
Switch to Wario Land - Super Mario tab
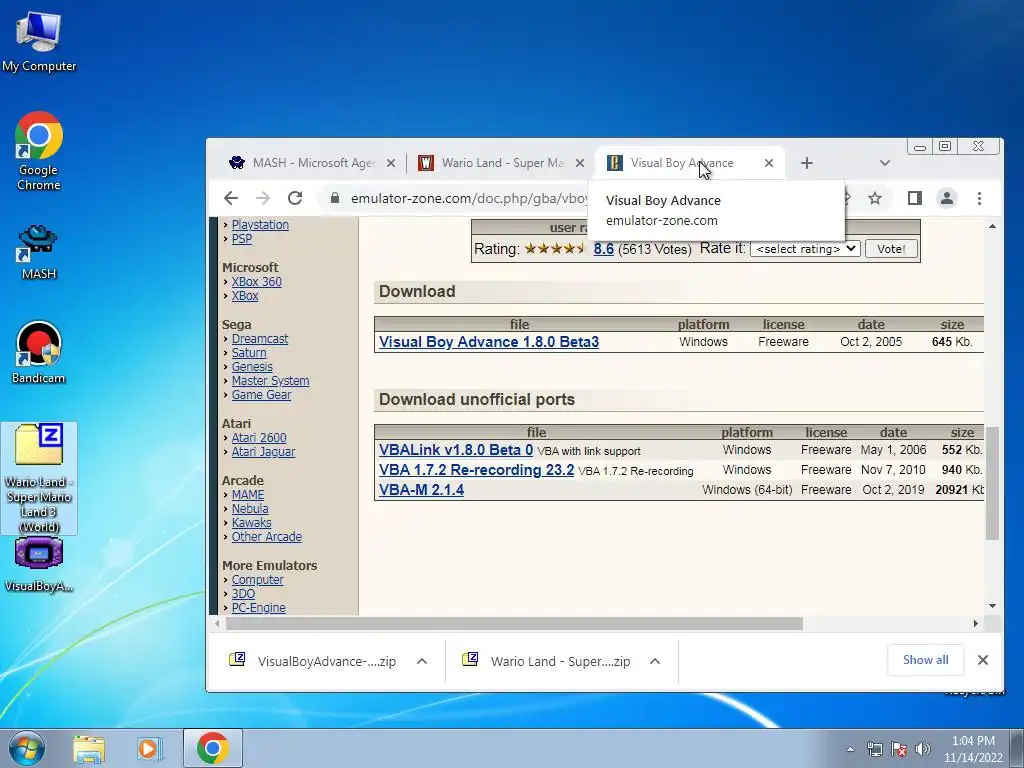tap(500, 163)
